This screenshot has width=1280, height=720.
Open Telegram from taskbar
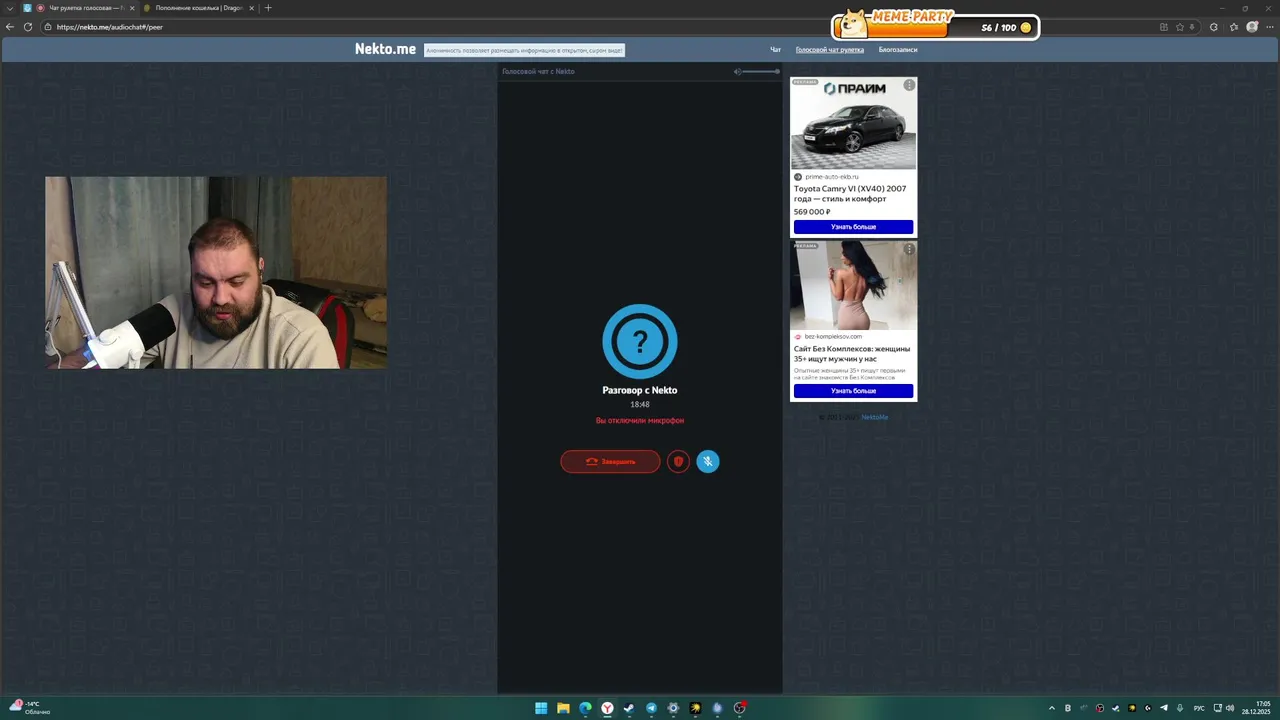tap(651, 708)
